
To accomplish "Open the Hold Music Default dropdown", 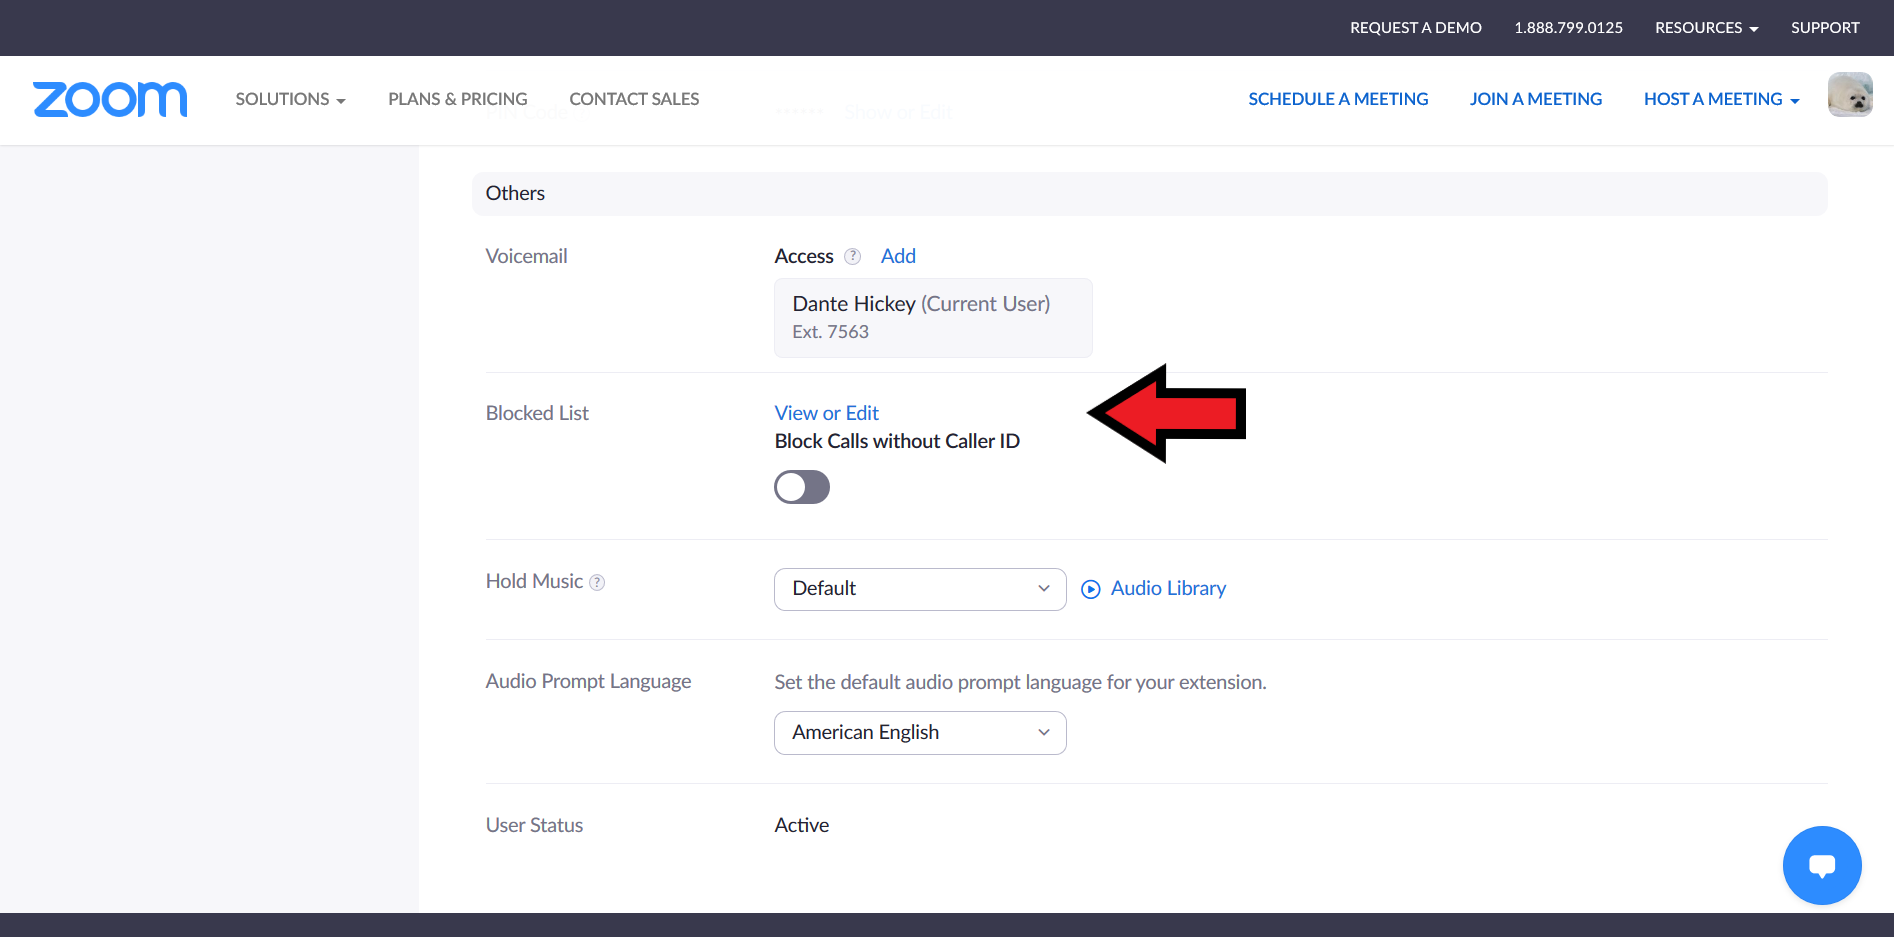I will pyautogui.click(x=919, y=589).
